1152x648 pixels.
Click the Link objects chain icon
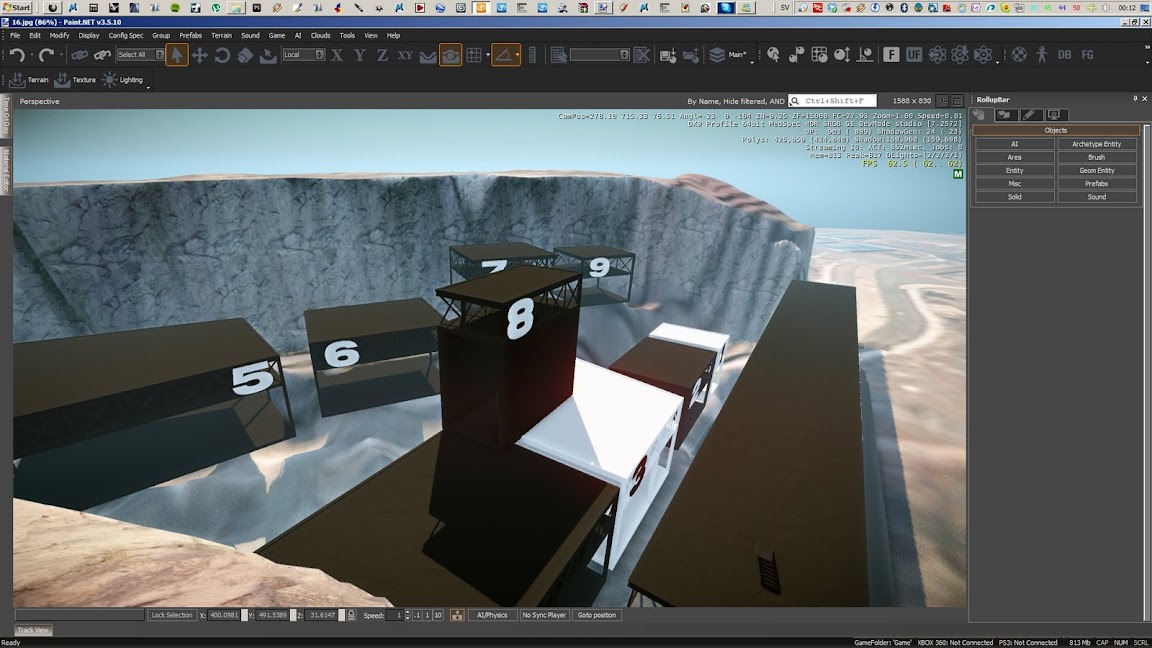[79, 55]
